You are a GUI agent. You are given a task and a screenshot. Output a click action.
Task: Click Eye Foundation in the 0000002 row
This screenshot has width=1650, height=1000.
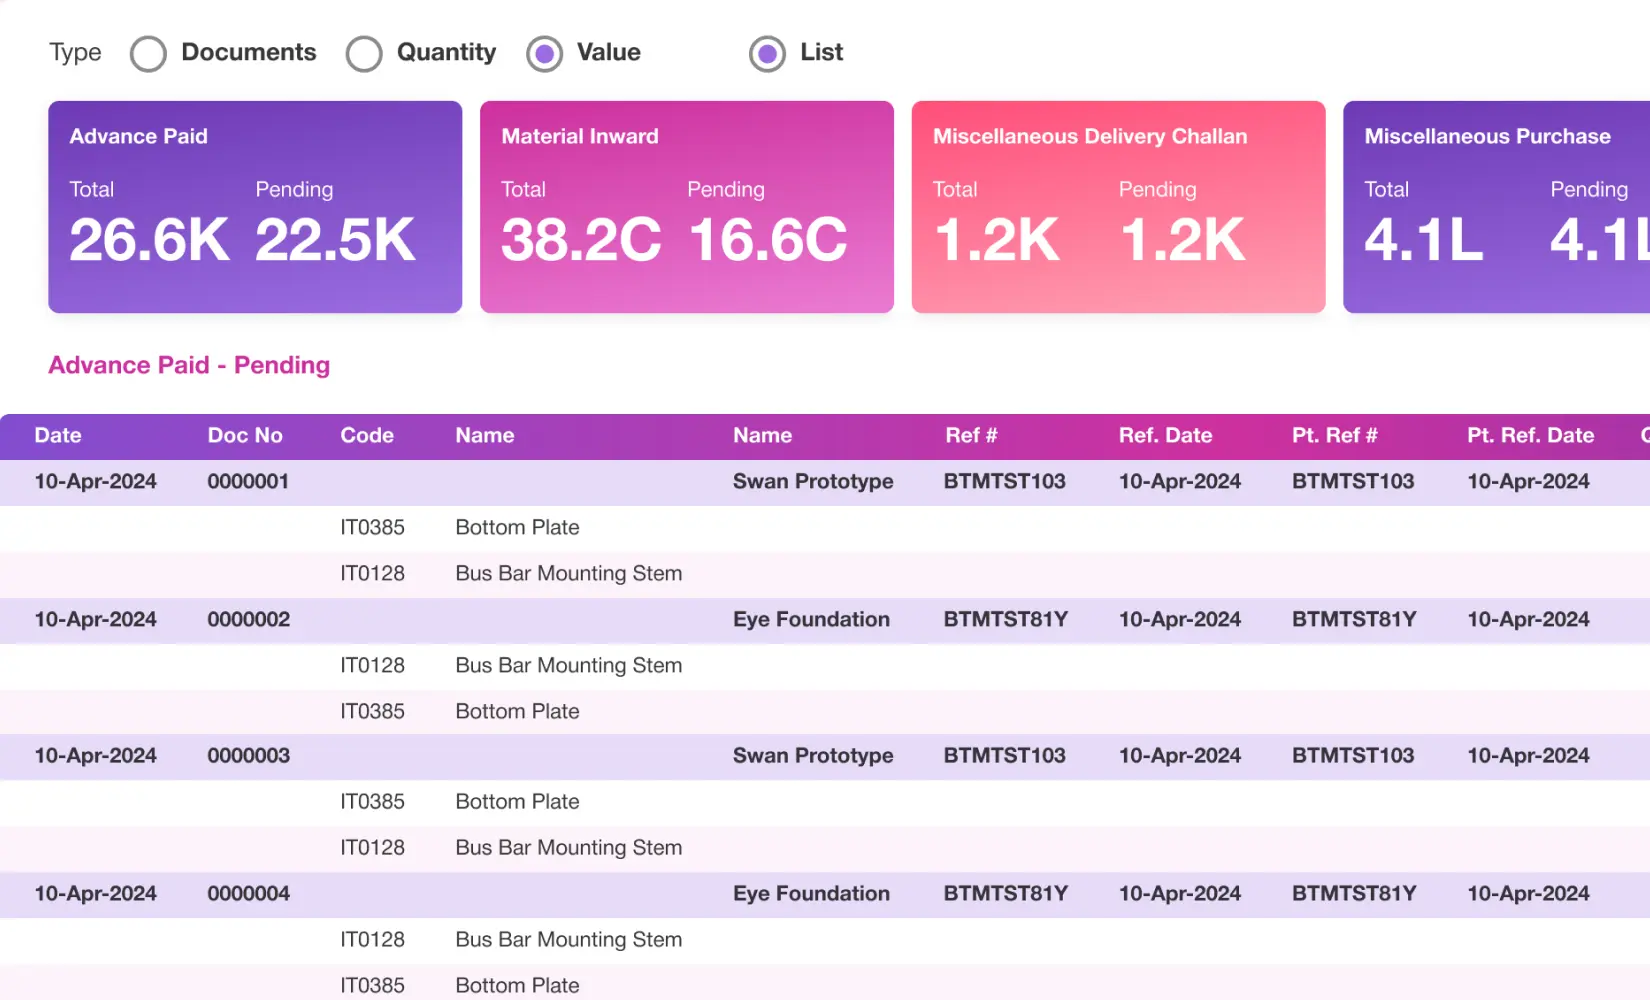[x=811, y=620]
